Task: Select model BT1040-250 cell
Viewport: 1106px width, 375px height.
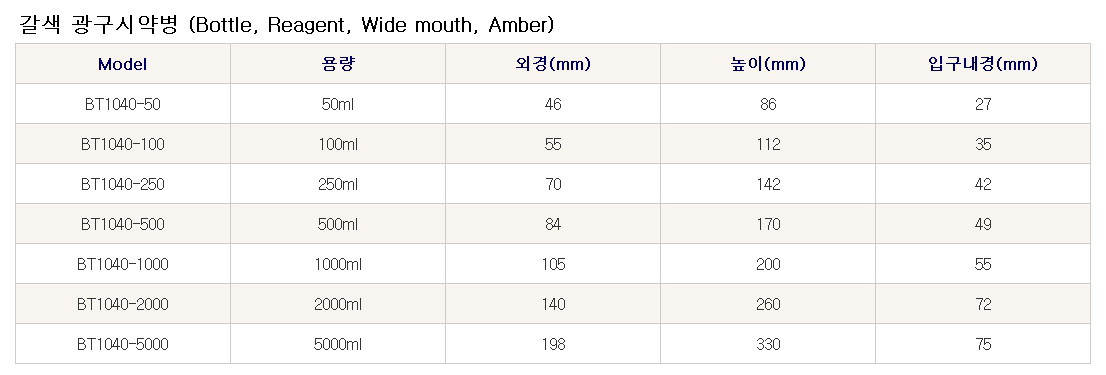Action: pos(123,184)
